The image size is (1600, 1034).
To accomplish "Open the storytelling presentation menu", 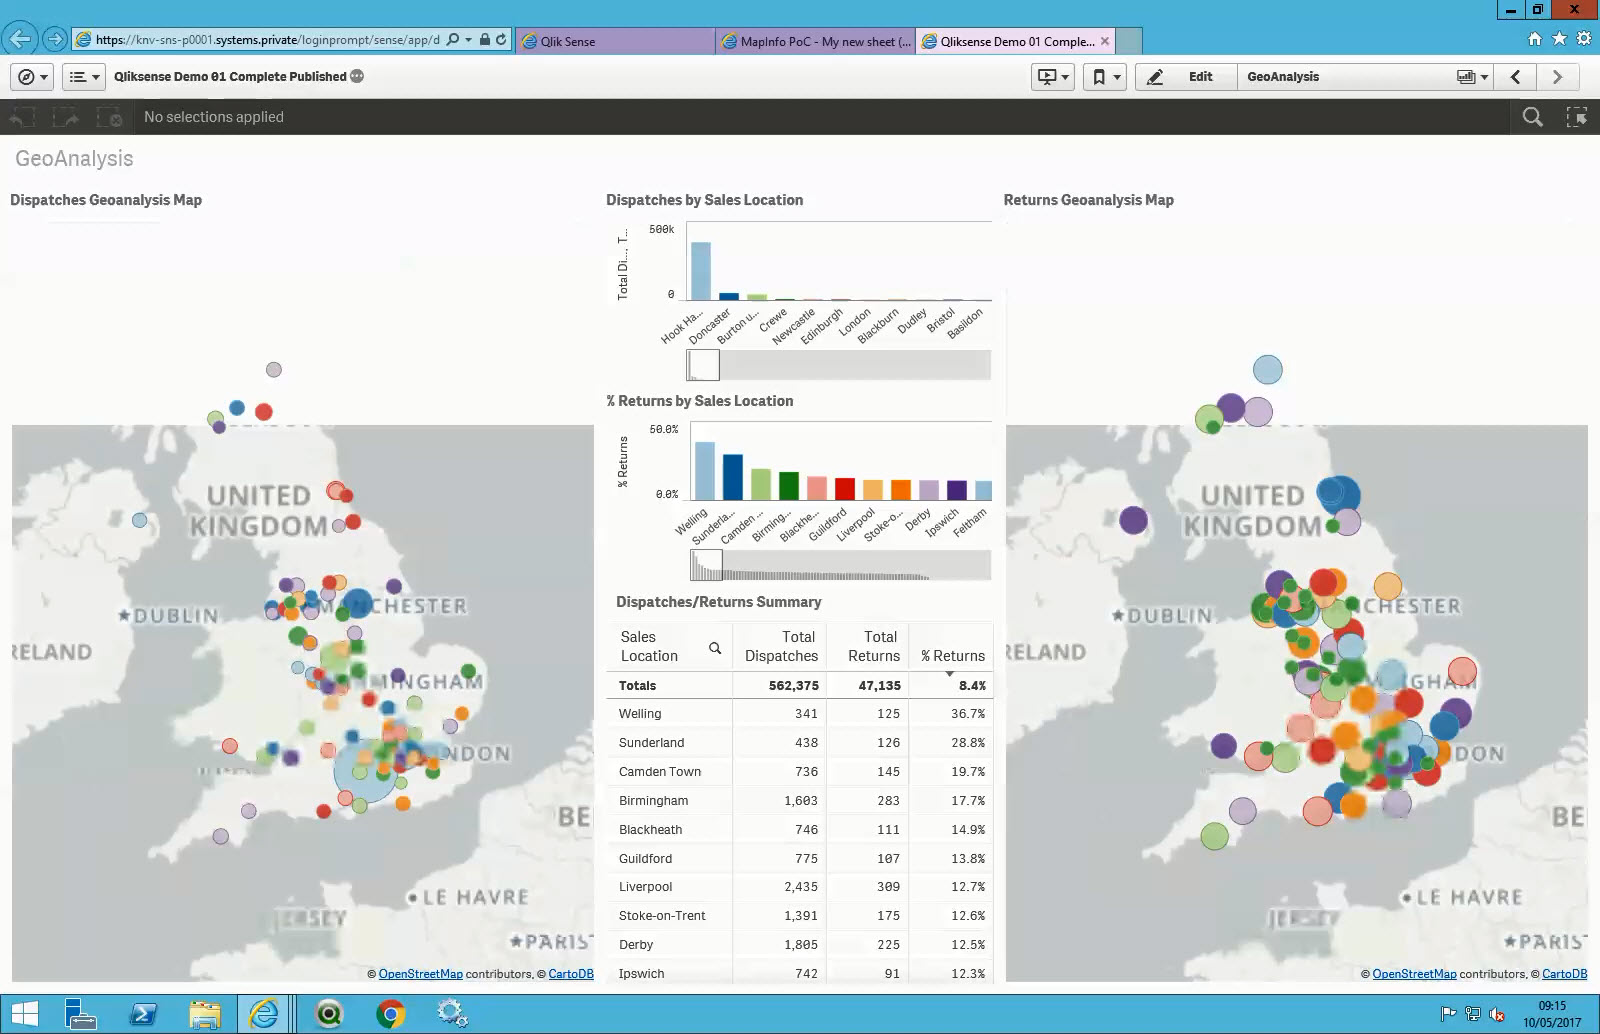I will [x=1053, y=77].
